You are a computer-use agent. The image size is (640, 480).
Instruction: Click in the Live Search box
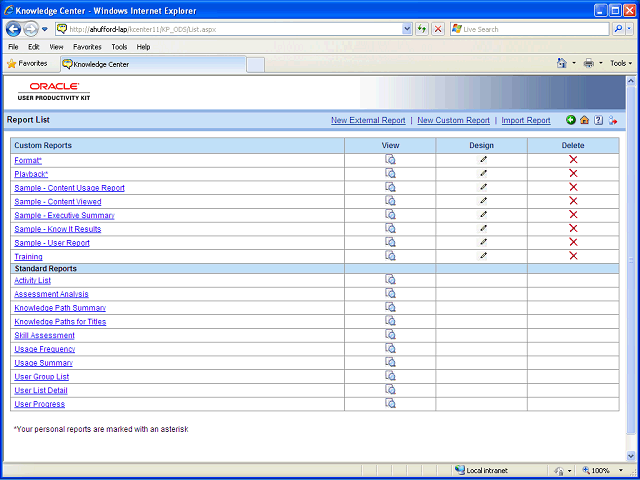[x=530, y=29]
